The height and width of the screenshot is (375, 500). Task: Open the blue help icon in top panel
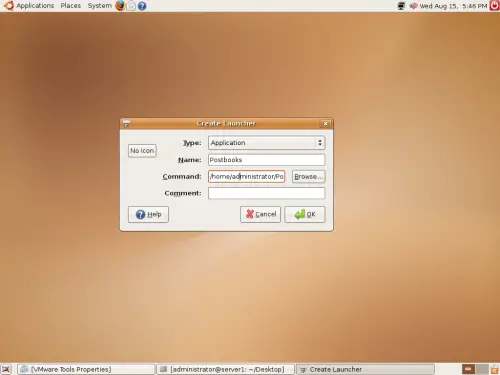click(142, 6)
